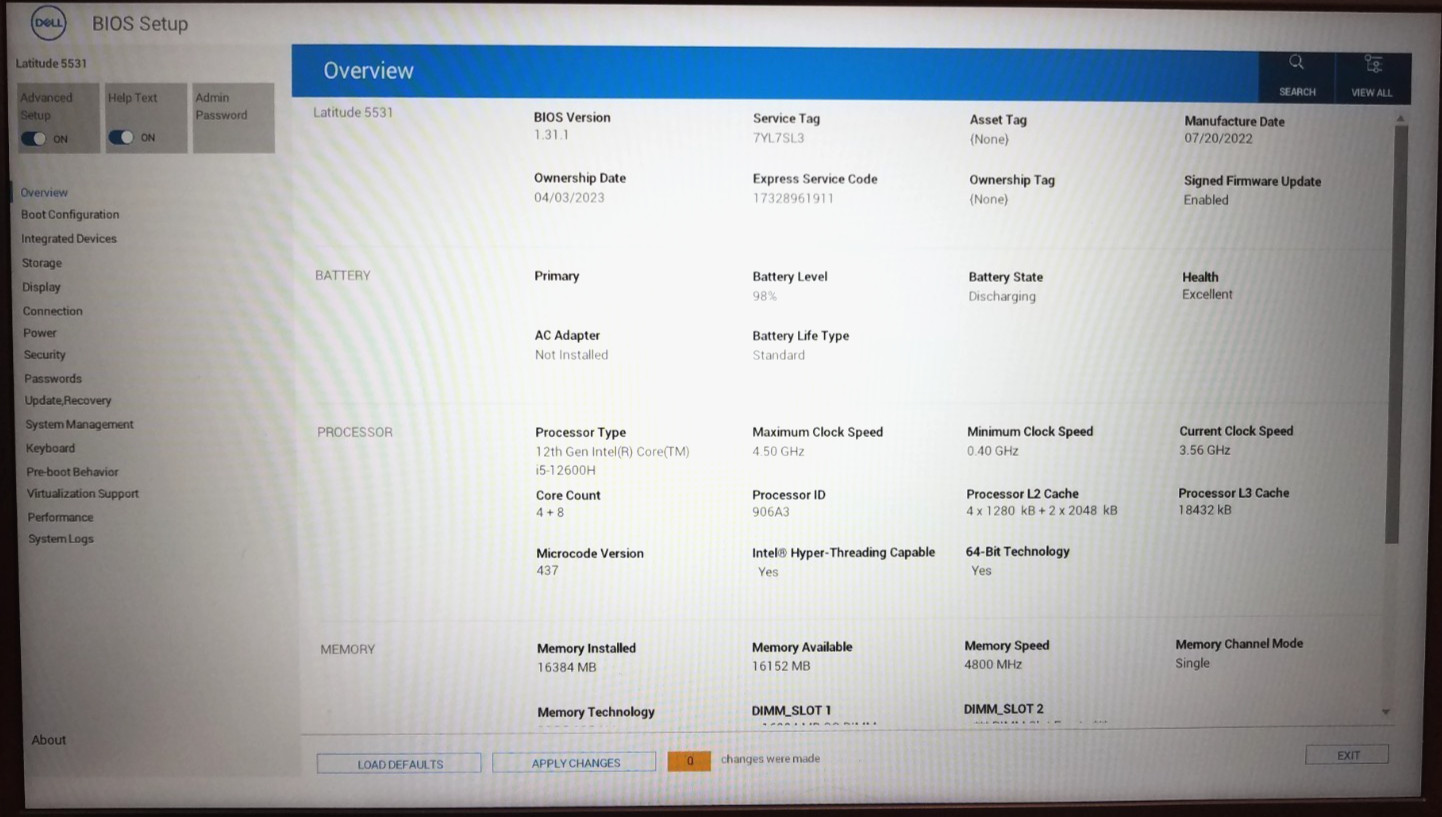Click the scrollbar down arrow

point(1386,711)
